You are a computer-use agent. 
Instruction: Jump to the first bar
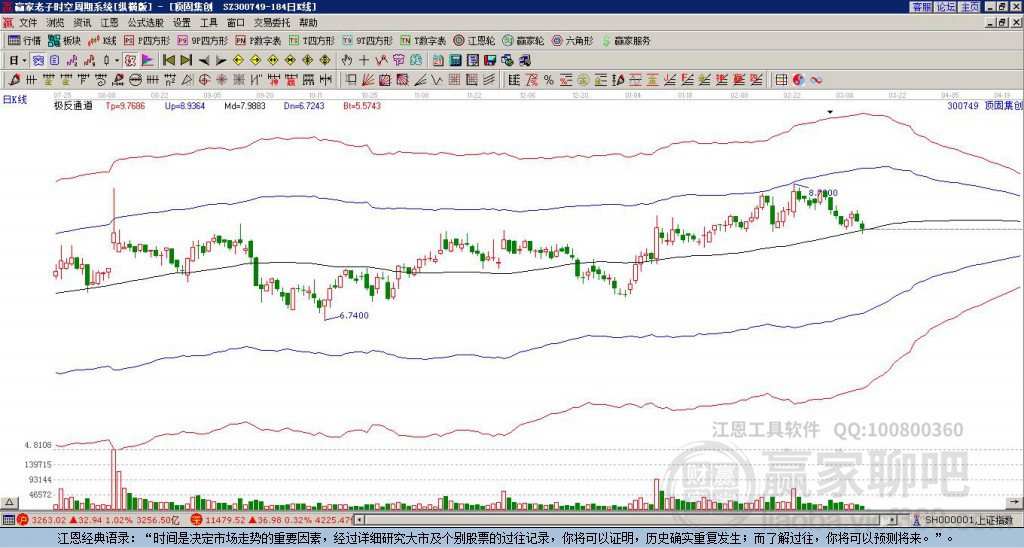[169, 61]
